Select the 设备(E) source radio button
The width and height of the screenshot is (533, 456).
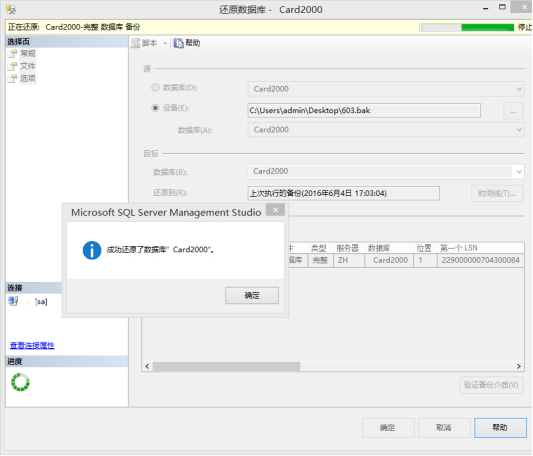pyautogui.click(x=155, y=108)
